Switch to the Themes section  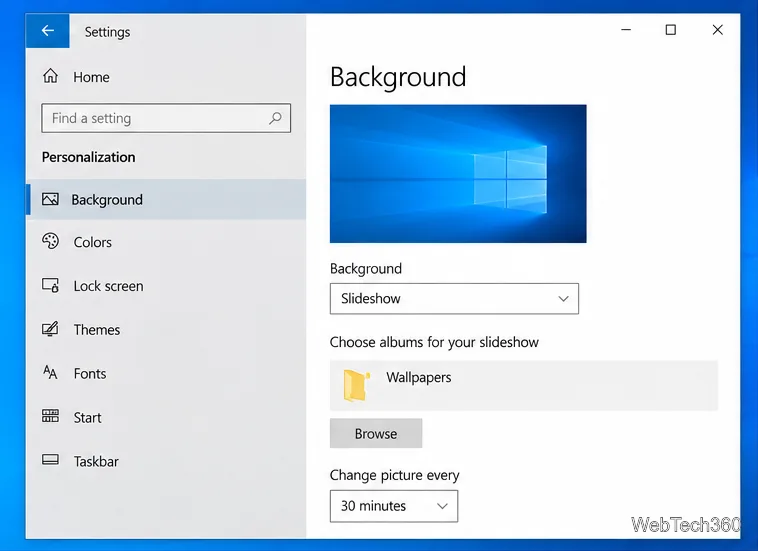[97, 330]
